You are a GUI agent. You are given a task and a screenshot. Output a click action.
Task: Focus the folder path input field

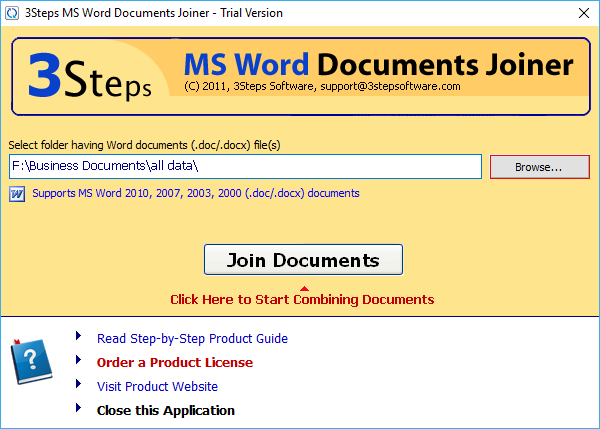(x=245, y=166)
